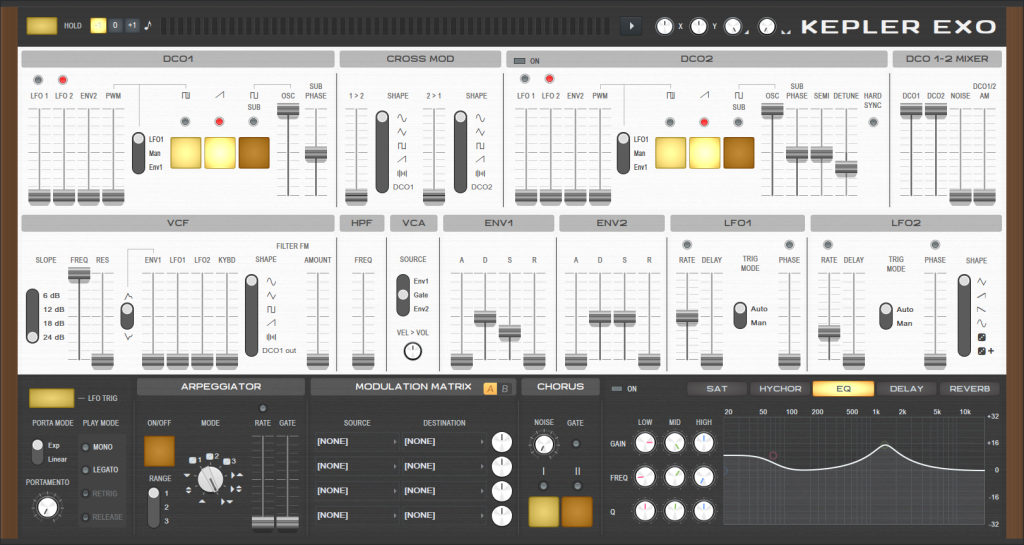Enable DCO2 square wave pad

[x=670, y=153]
